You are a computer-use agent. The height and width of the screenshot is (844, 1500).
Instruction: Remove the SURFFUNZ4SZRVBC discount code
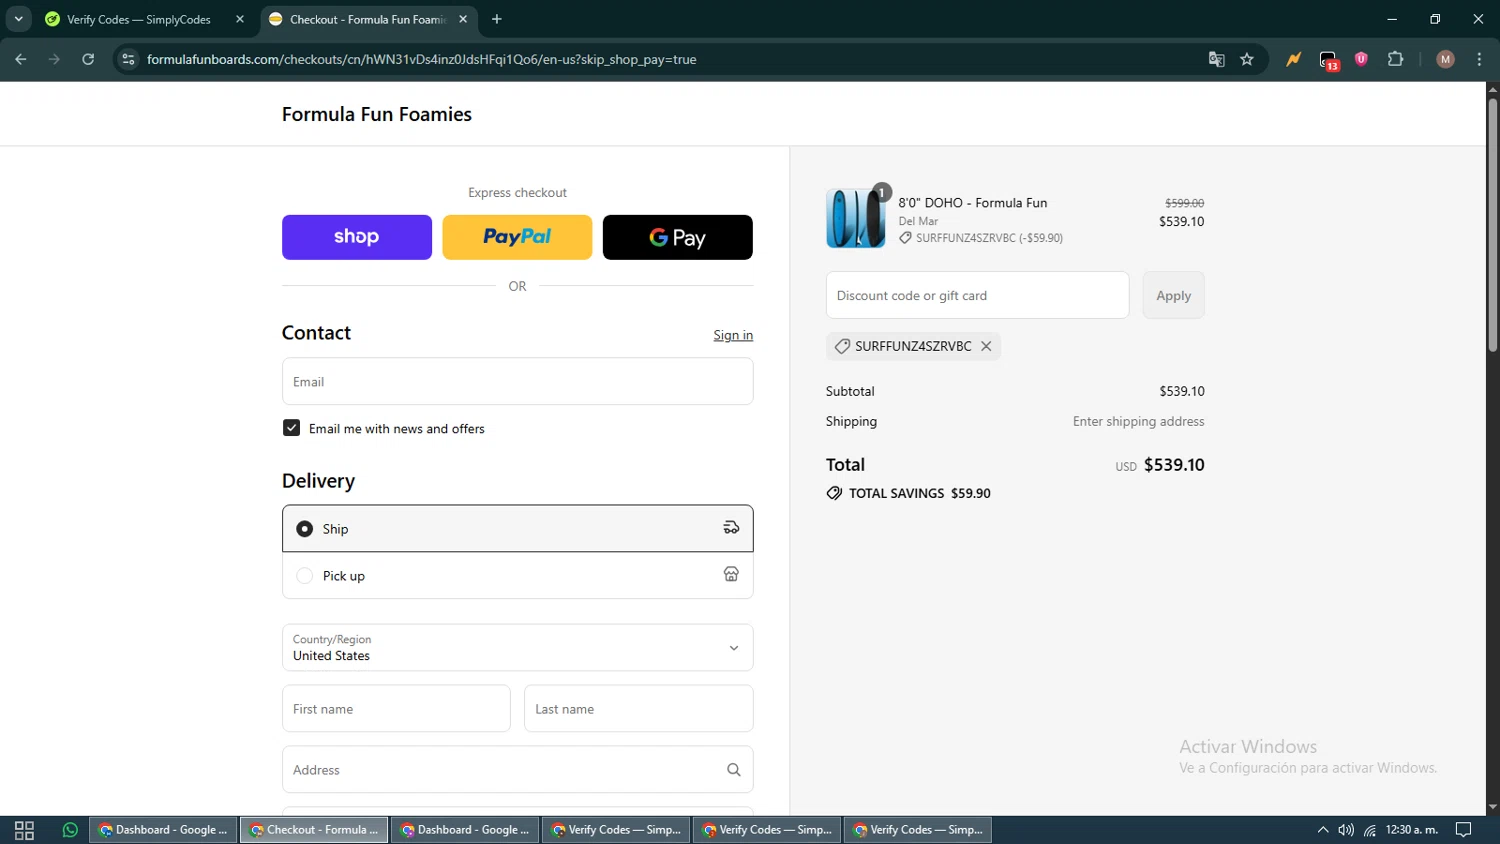(986, 346)
